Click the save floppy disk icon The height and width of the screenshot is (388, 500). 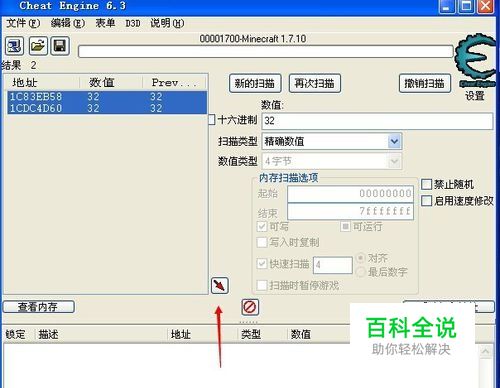[60, 46]
